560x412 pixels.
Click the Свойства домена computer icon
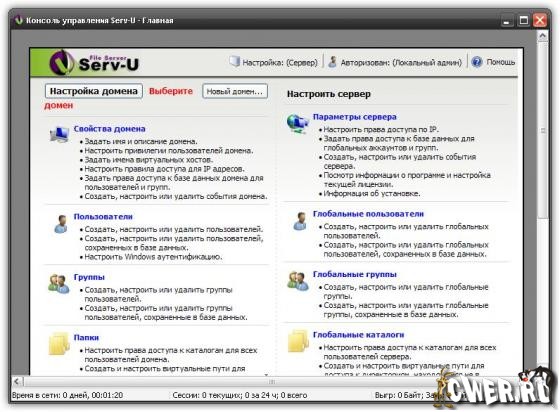point(59,135)
